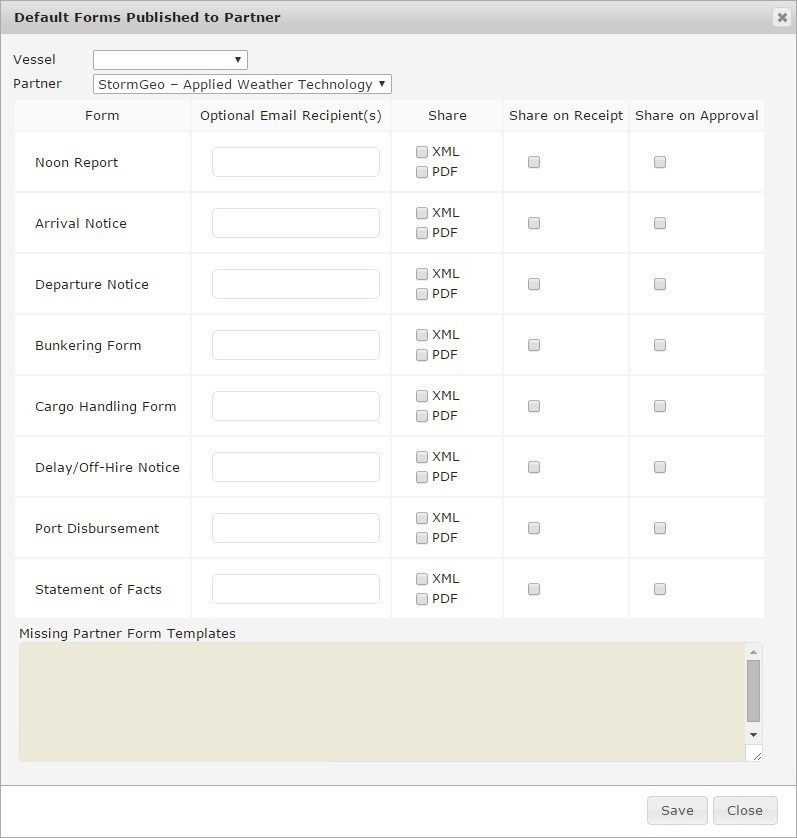797x838 pixels.
Task: Click inside Missing Partner Form Templates area
Action: click(x=380, y=702)
